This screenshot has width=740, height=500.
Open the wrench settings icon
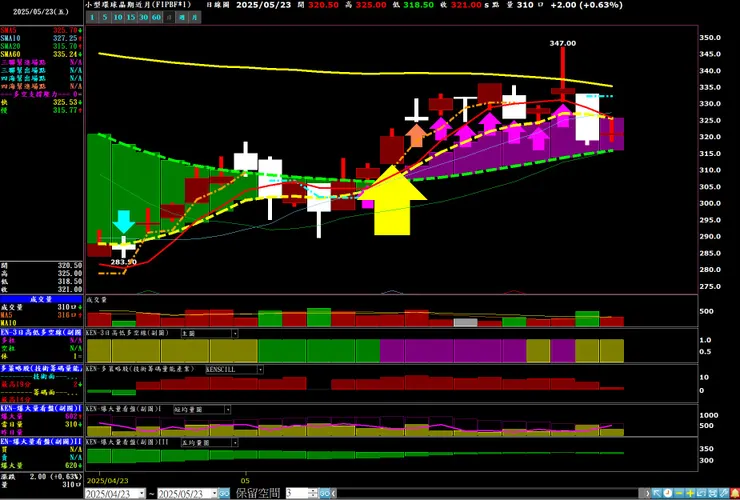click(x=723, y=493)
